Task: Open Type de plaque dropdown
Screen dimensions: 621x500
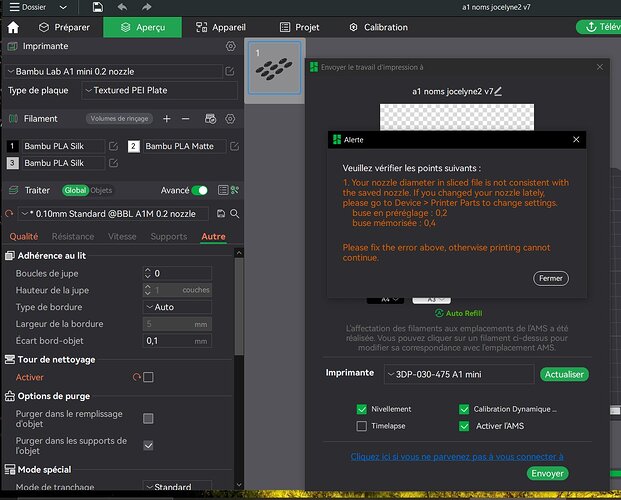Action: click(160, 90)
